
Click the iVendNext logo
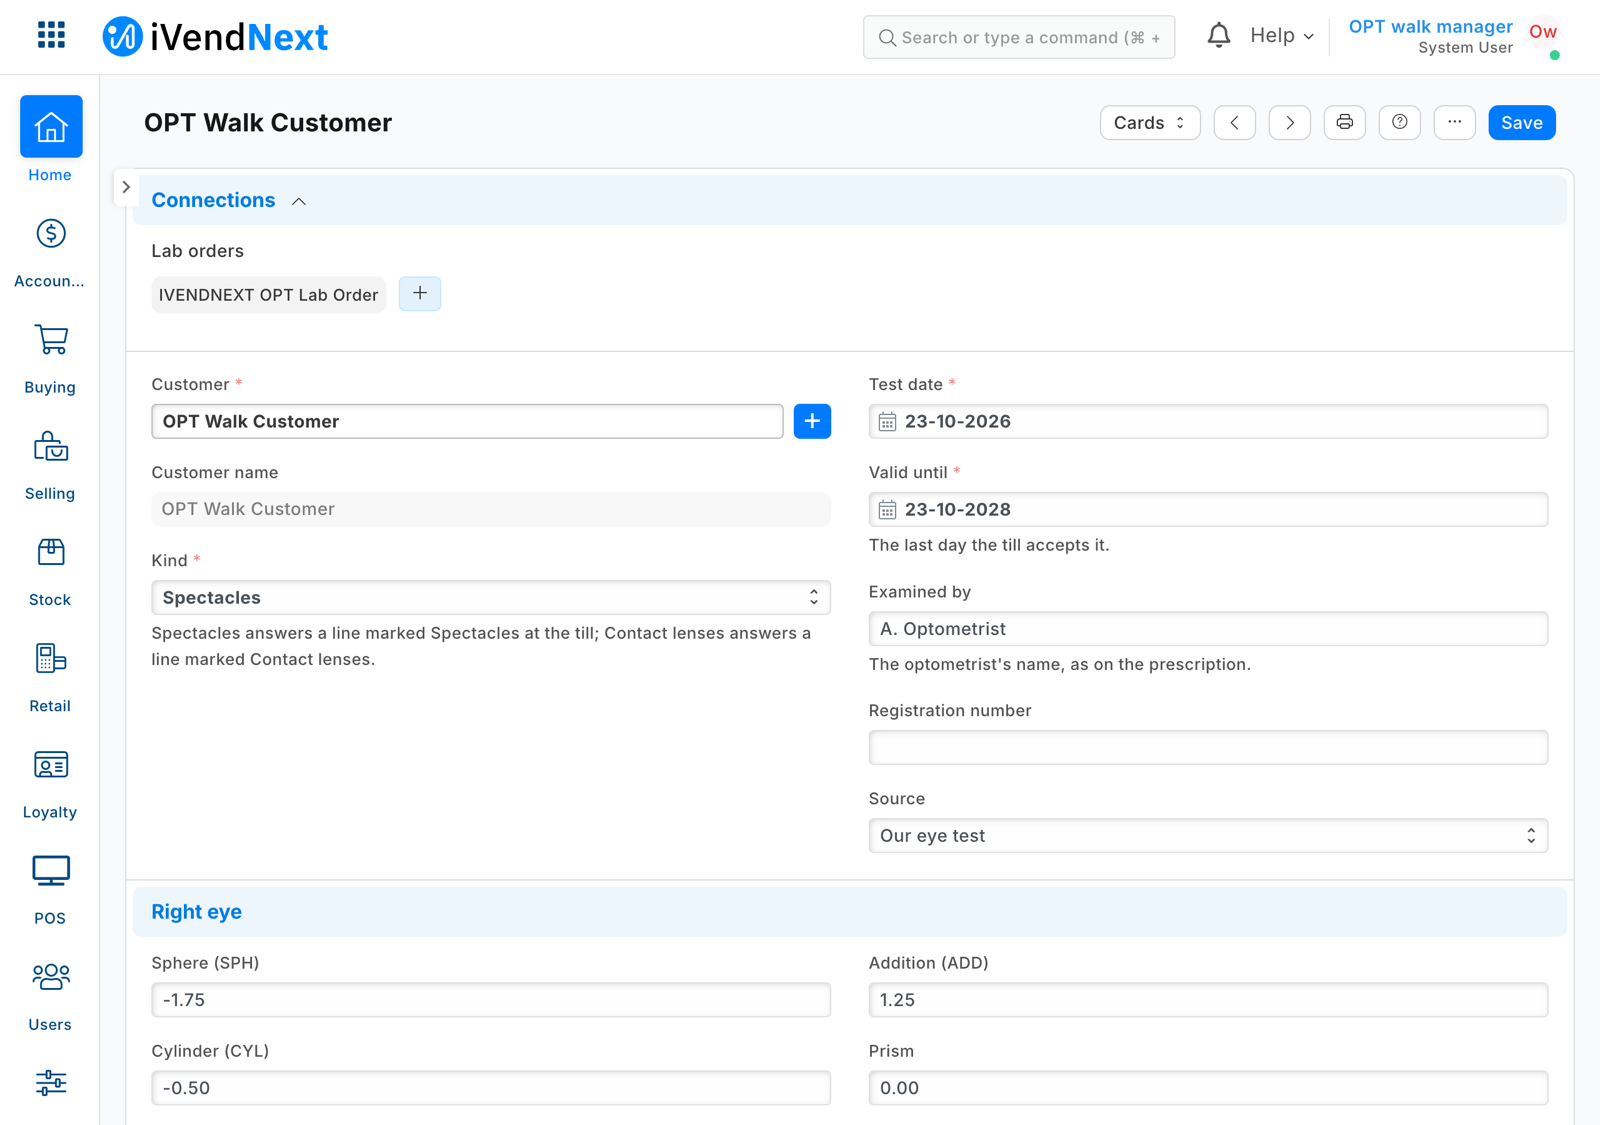215,37
